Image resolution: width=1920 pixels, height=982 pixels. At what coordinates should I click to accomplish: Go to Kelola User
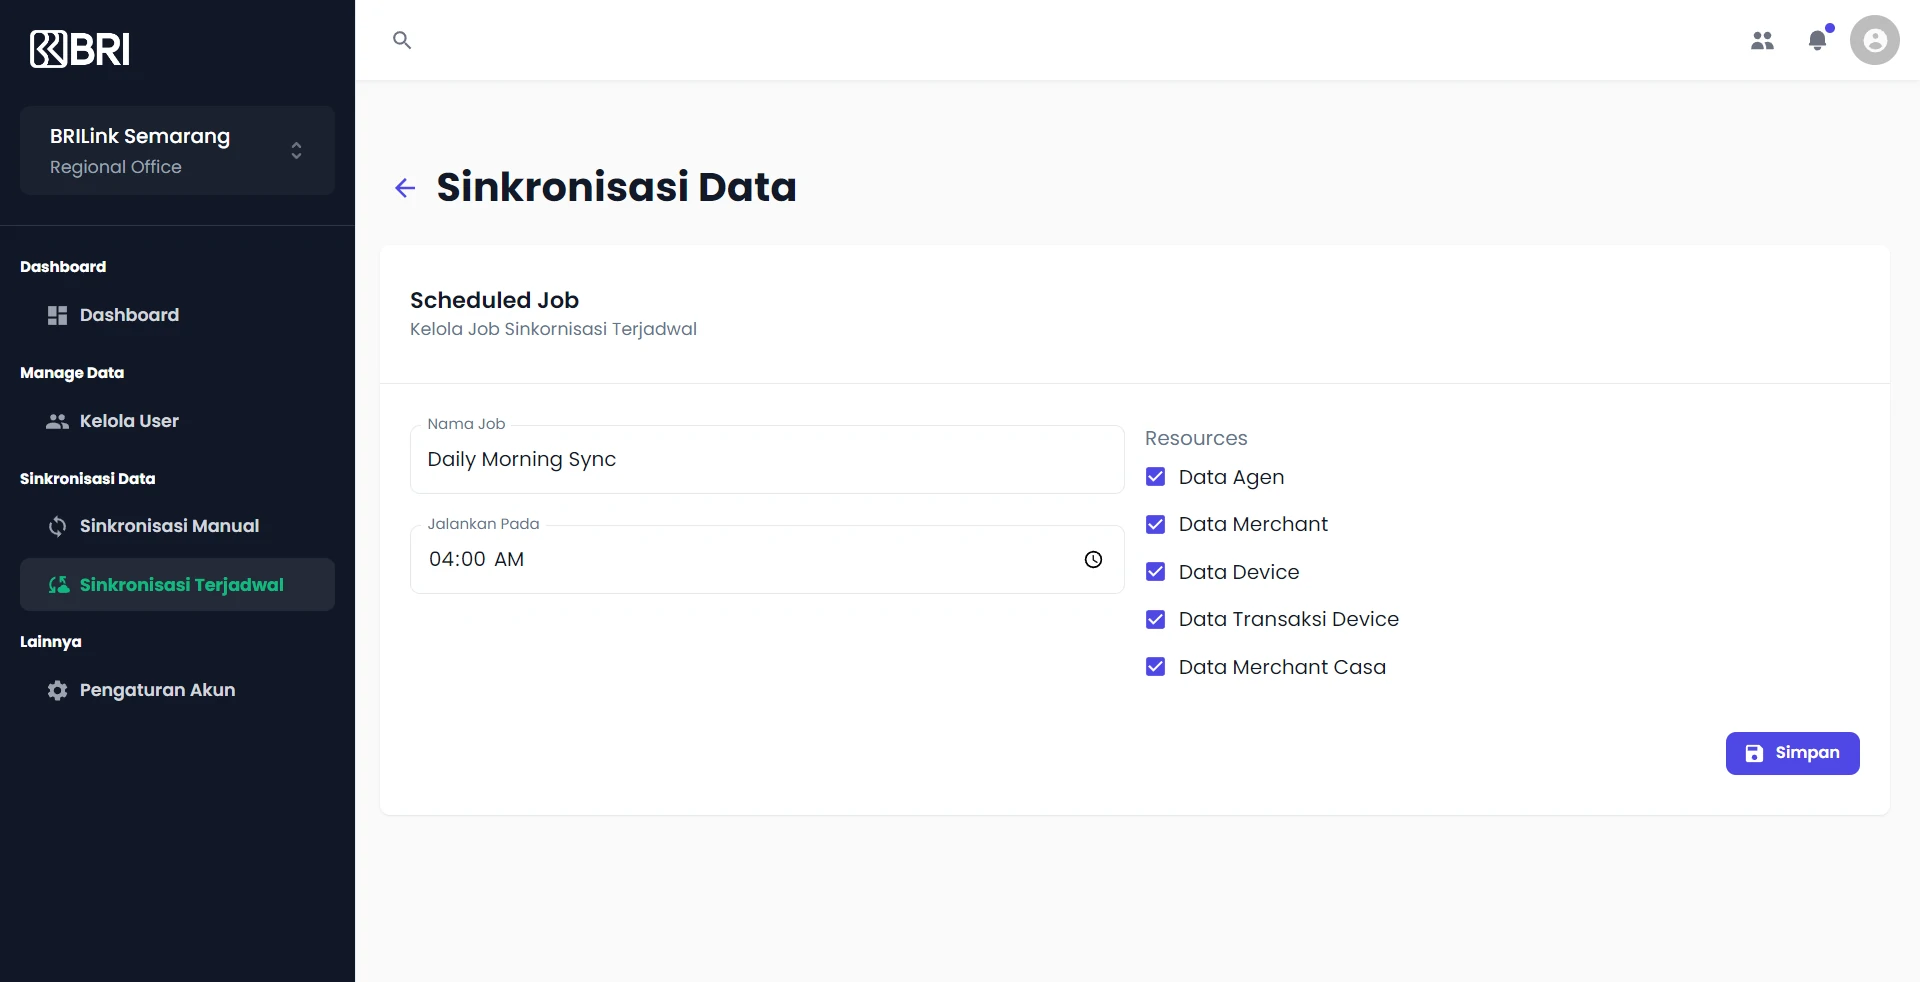(129, 421)
